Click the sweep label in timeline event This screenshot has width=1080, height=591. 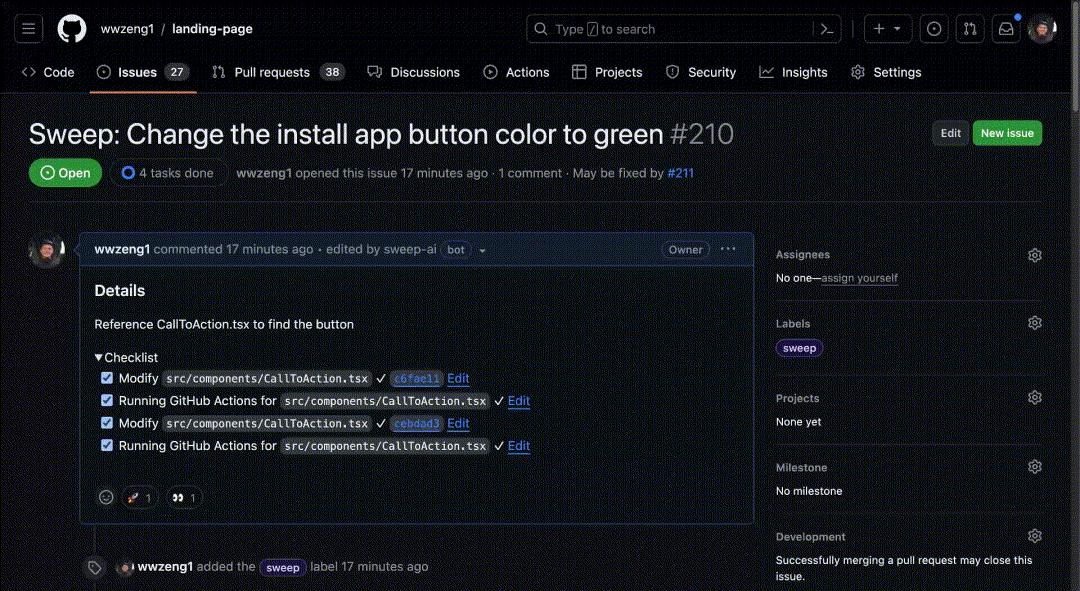click(282, 568)
